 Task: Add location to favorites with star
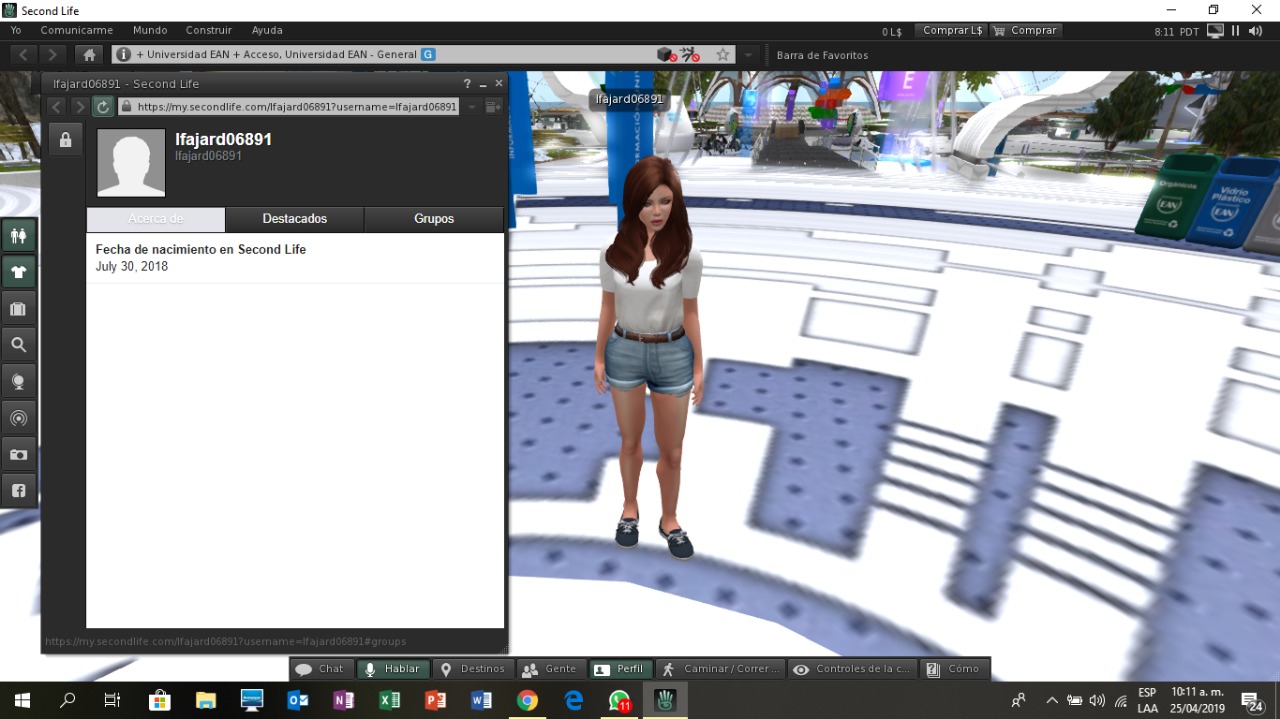[723, 55]
